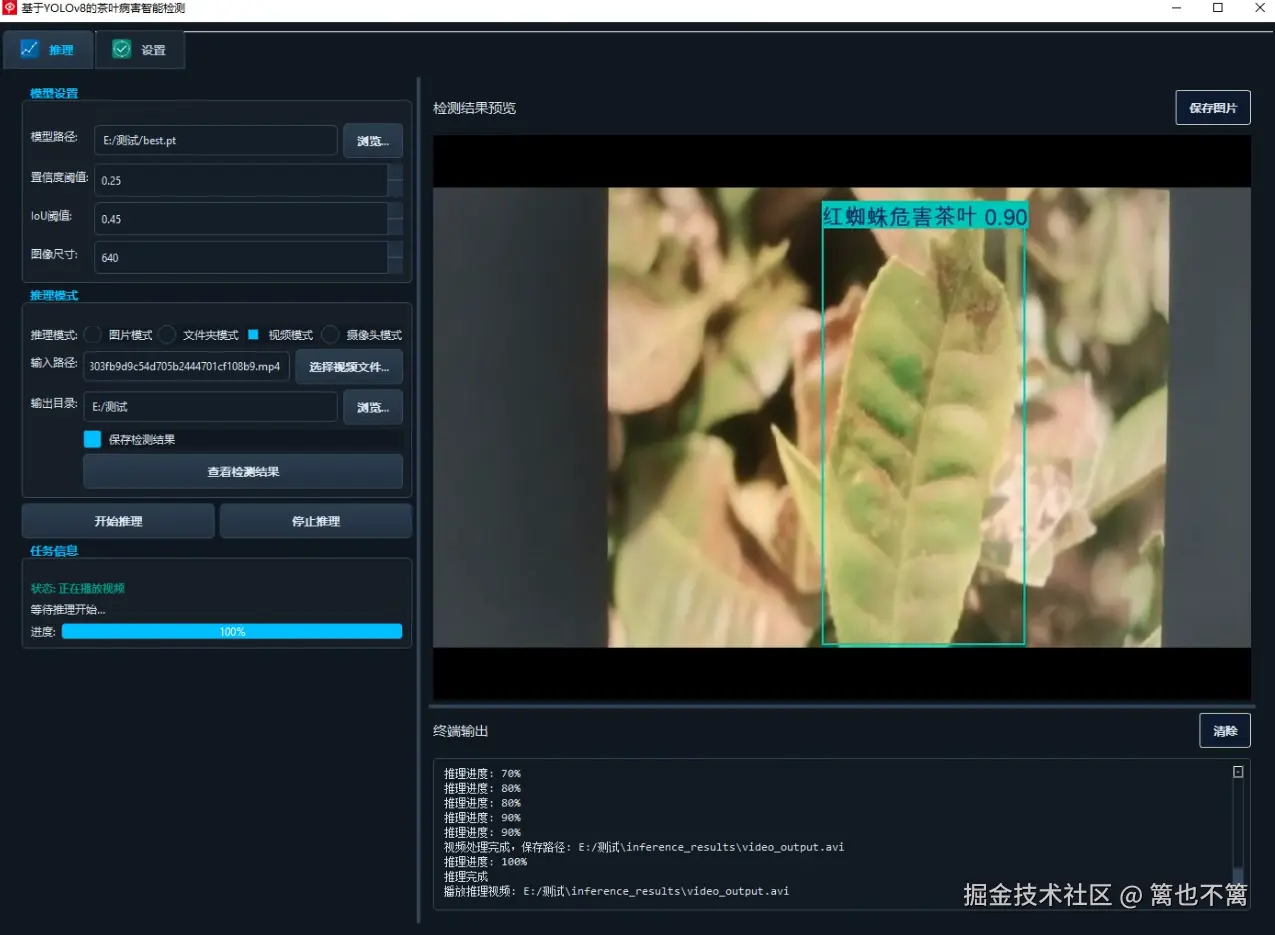
Task: Click the IoU阈值 value field 0.45
Action: pyautogui.click(x=241, y=219)
